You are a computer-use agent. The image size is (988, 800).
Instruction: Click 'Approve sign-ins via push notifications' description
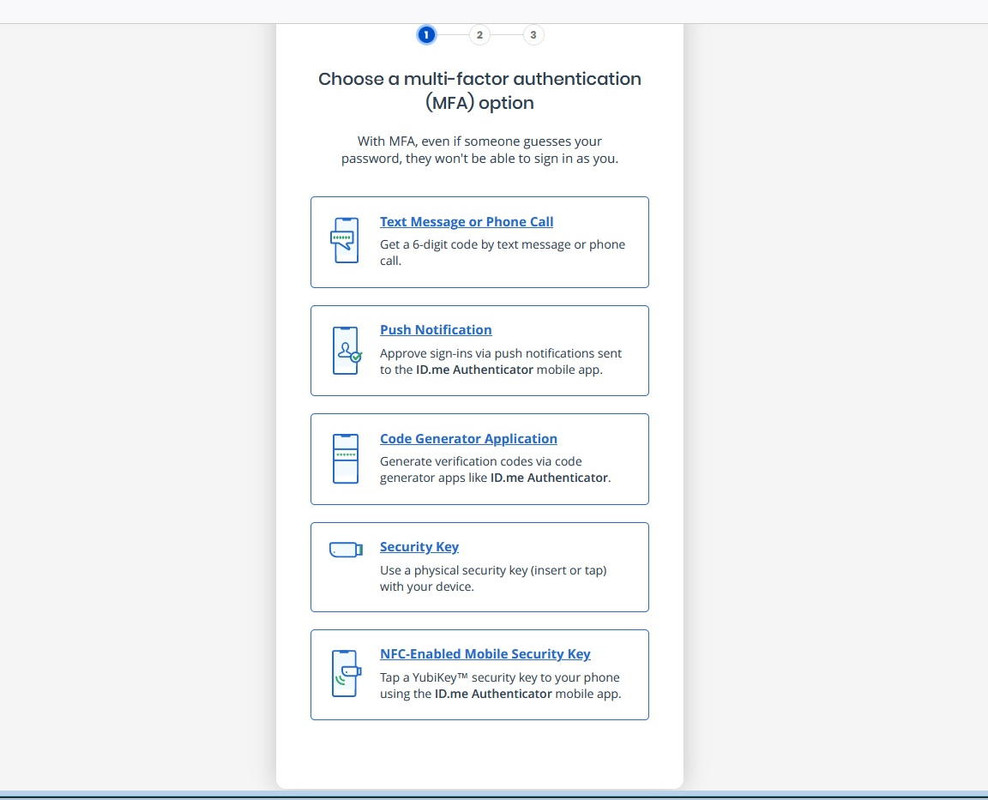(x=500, y=361)
